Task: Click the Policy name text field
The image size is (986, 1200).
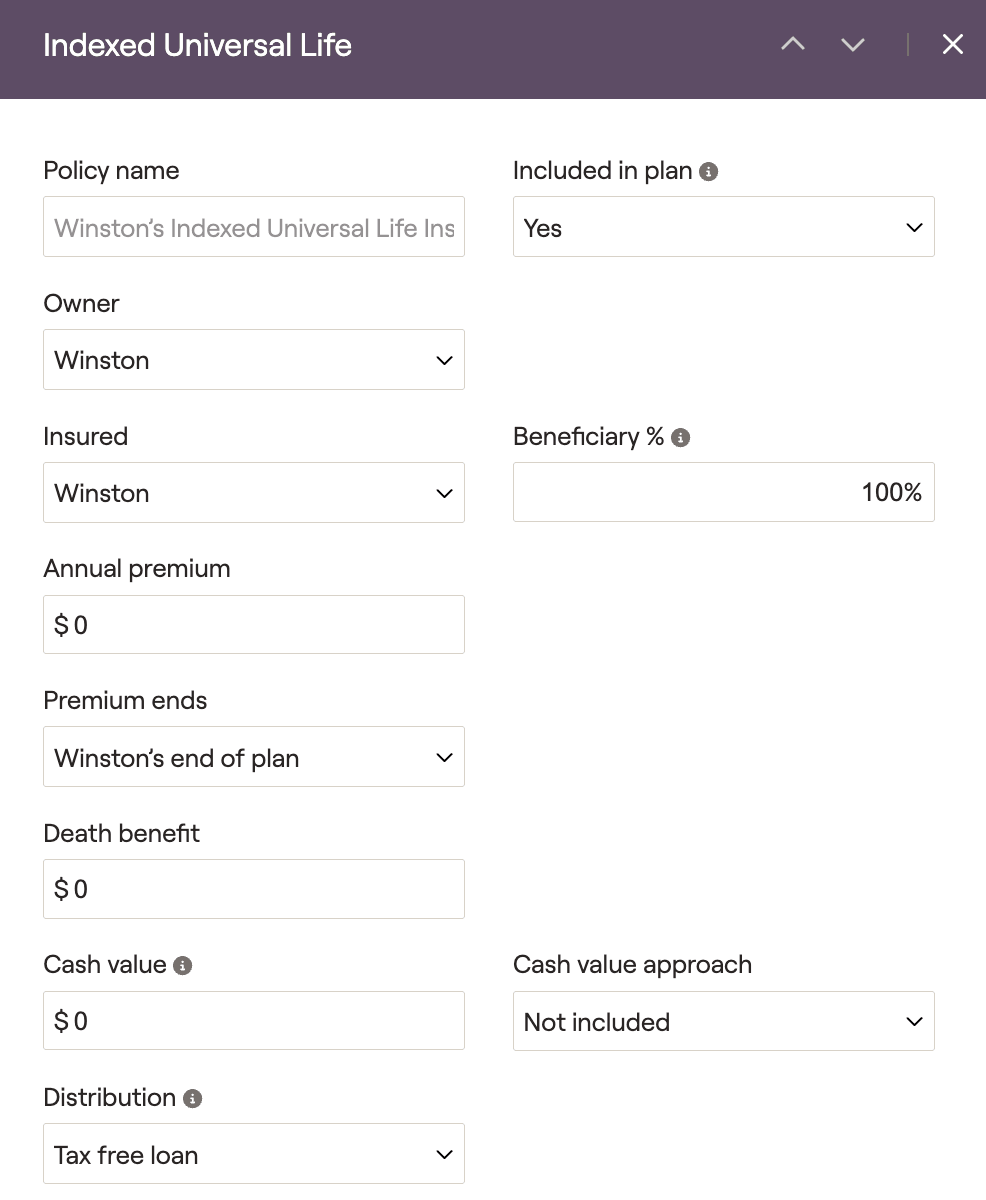Action: click(253, 227)
